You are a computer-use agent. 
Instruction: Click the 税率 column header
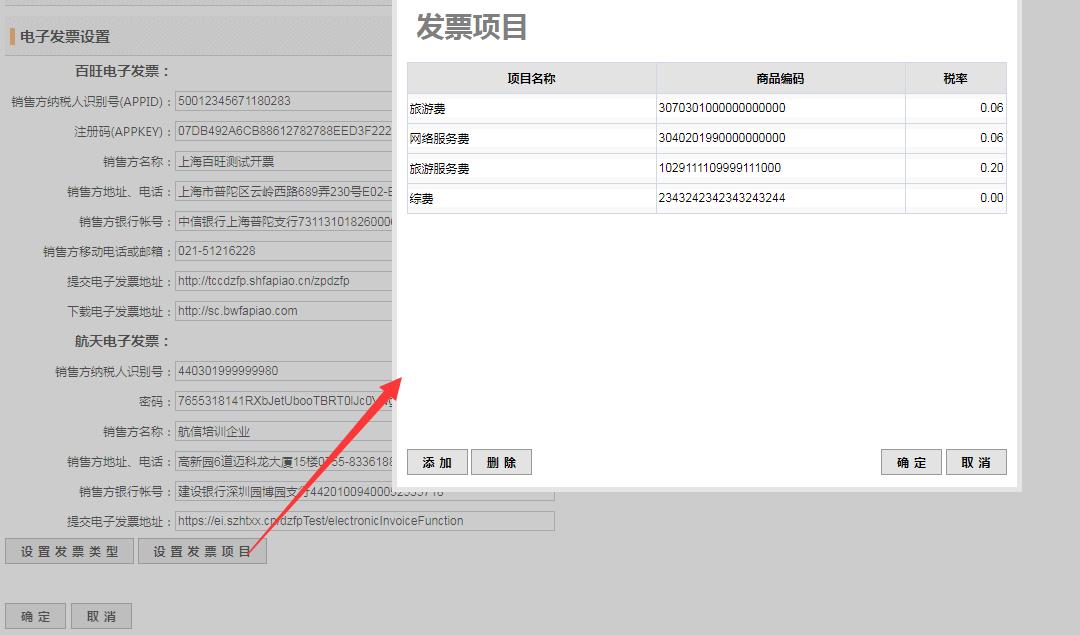click(955, 78)
